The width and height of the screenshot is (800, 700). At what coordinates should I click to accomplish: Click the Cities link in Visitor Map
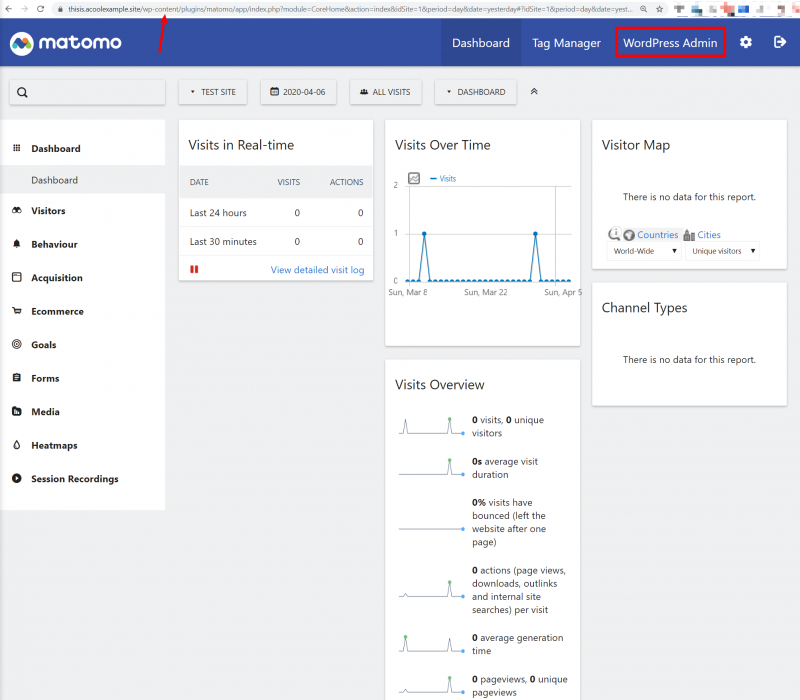pyautogui.click(x=709, y=235)
